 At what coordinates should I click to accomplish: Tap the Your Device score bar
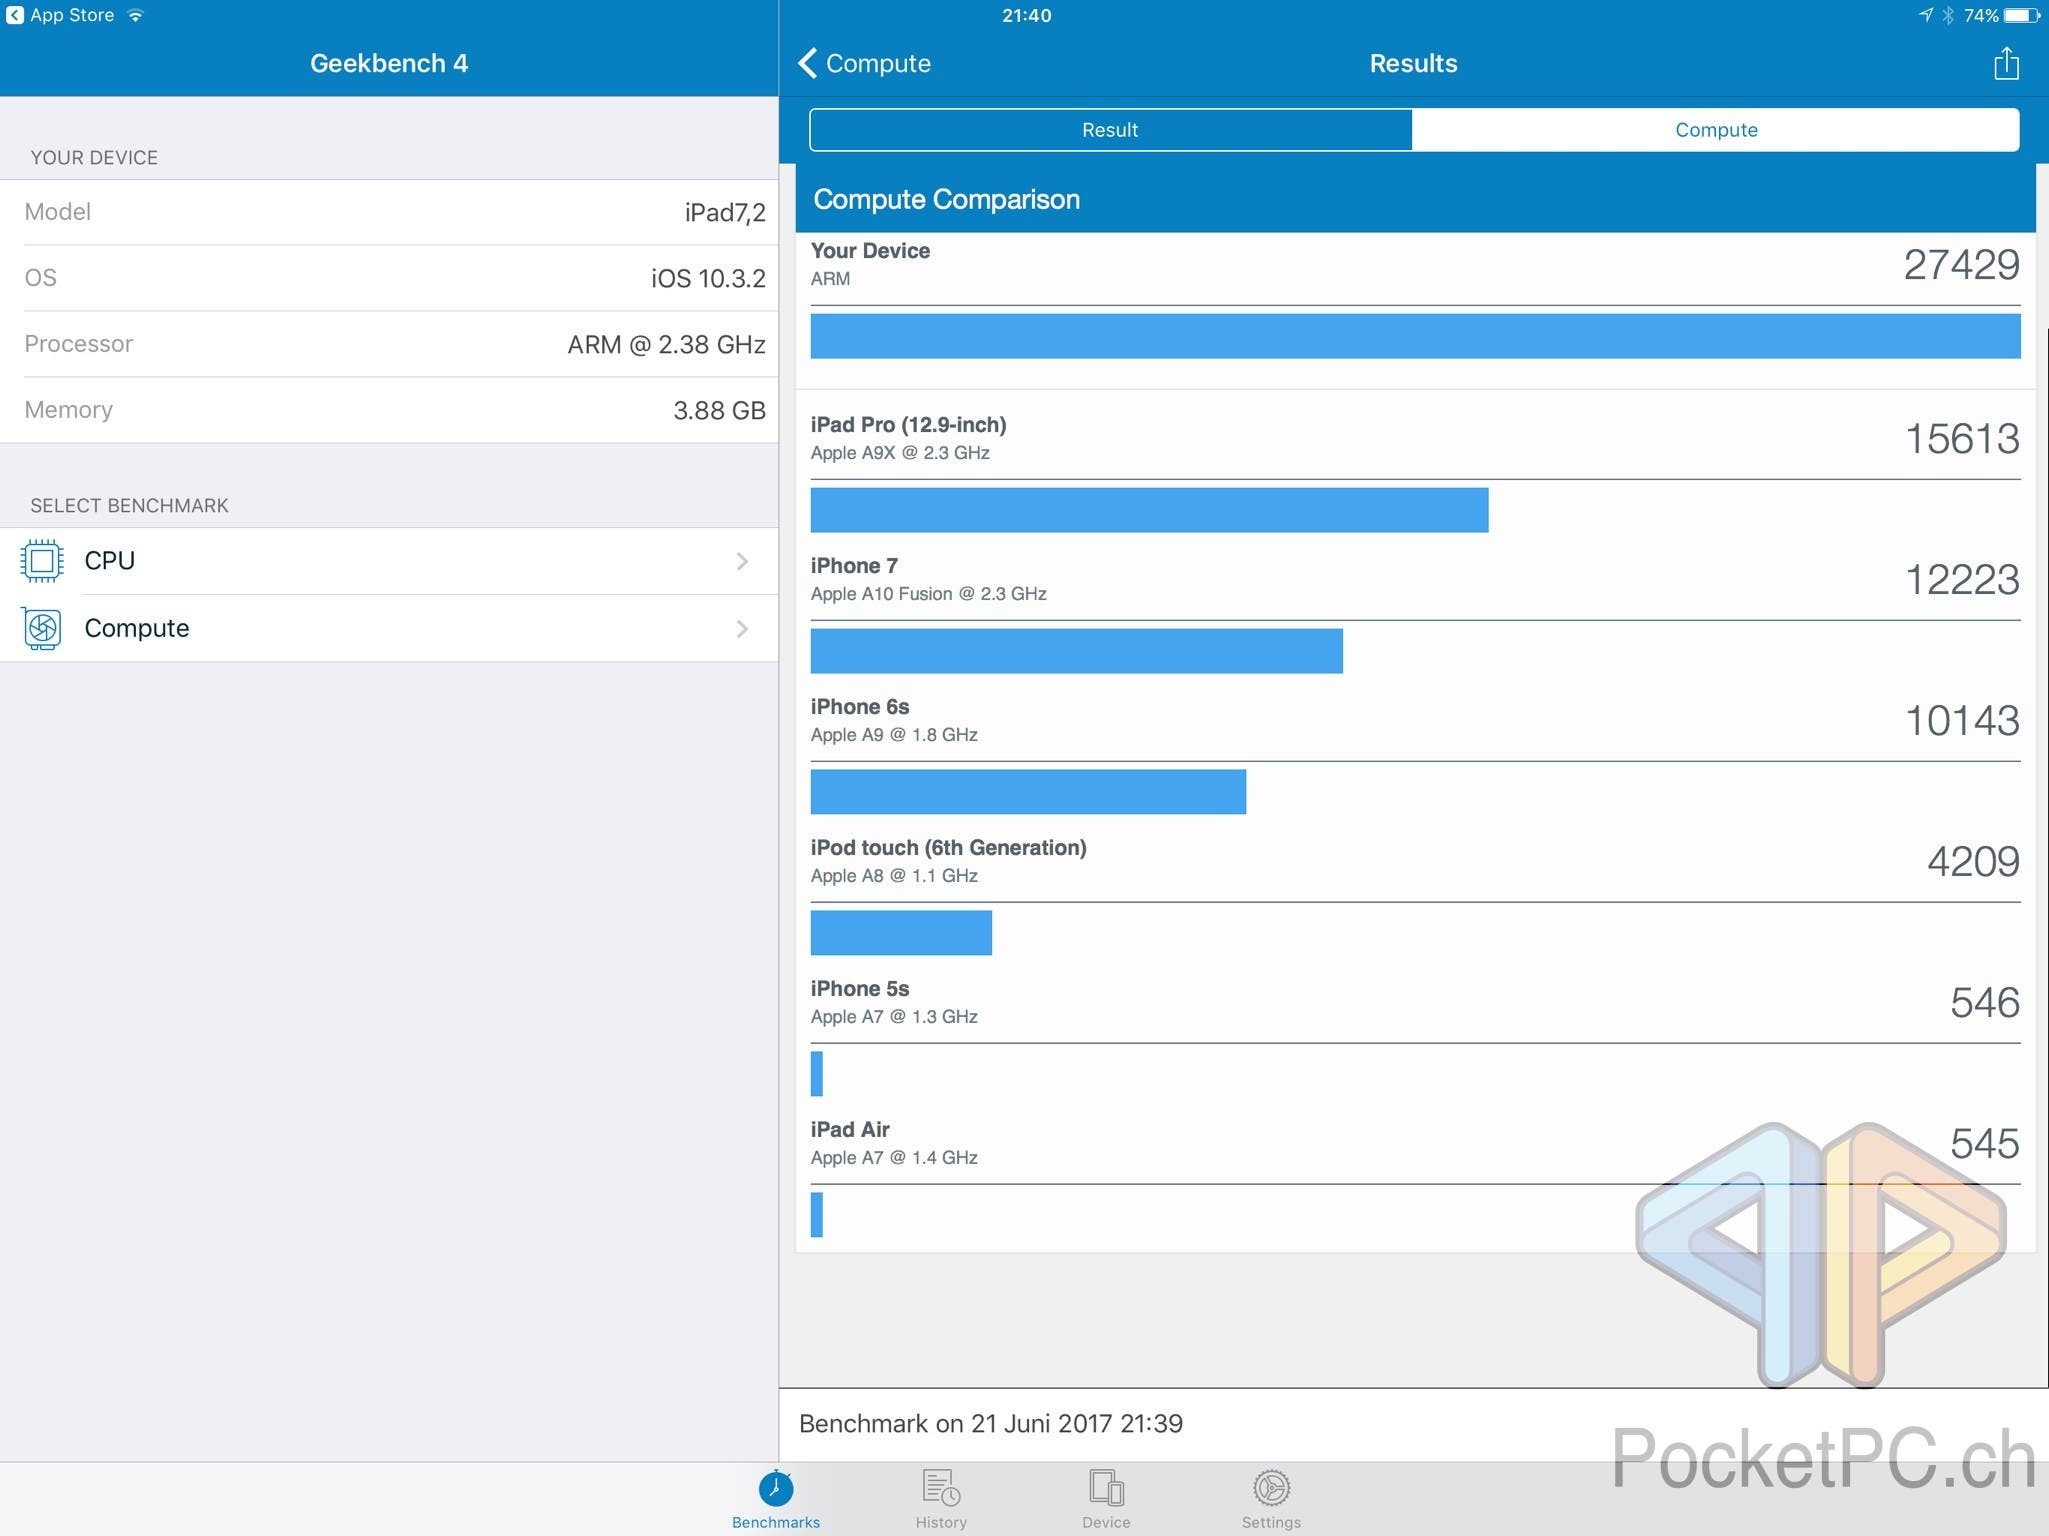tap(1415, 336)
